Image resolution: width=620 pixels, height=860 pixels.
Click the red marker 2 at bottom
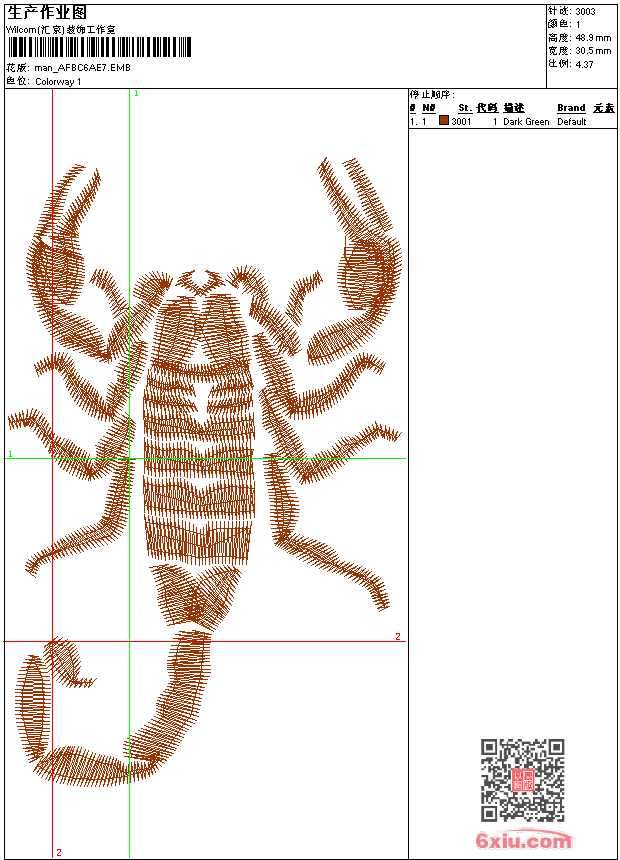pos(59,852)
